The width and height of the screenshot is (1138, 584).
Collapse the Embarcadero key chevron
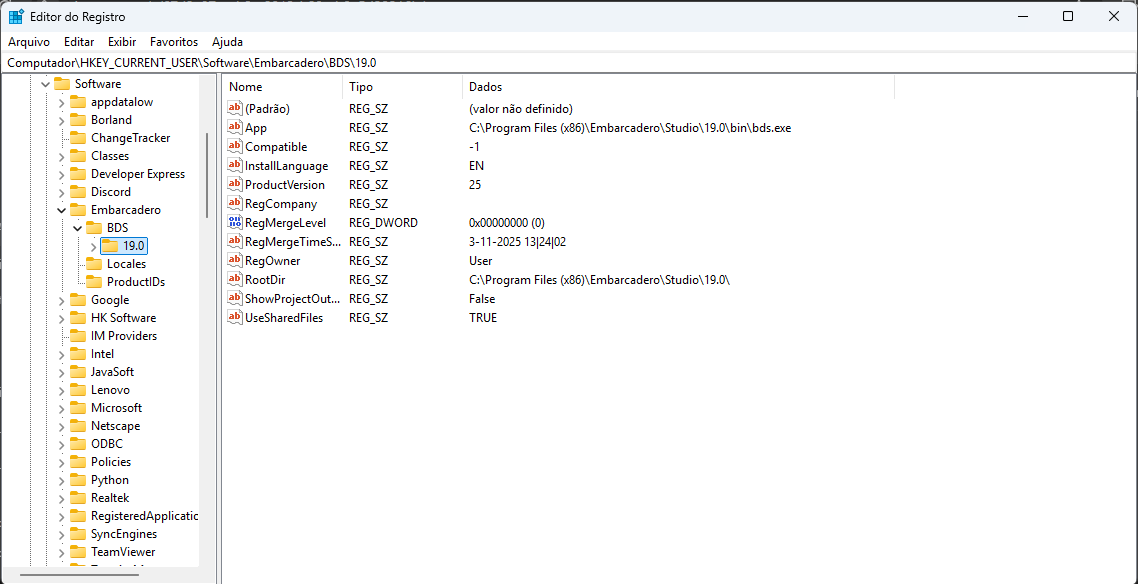tap(62, 210)
